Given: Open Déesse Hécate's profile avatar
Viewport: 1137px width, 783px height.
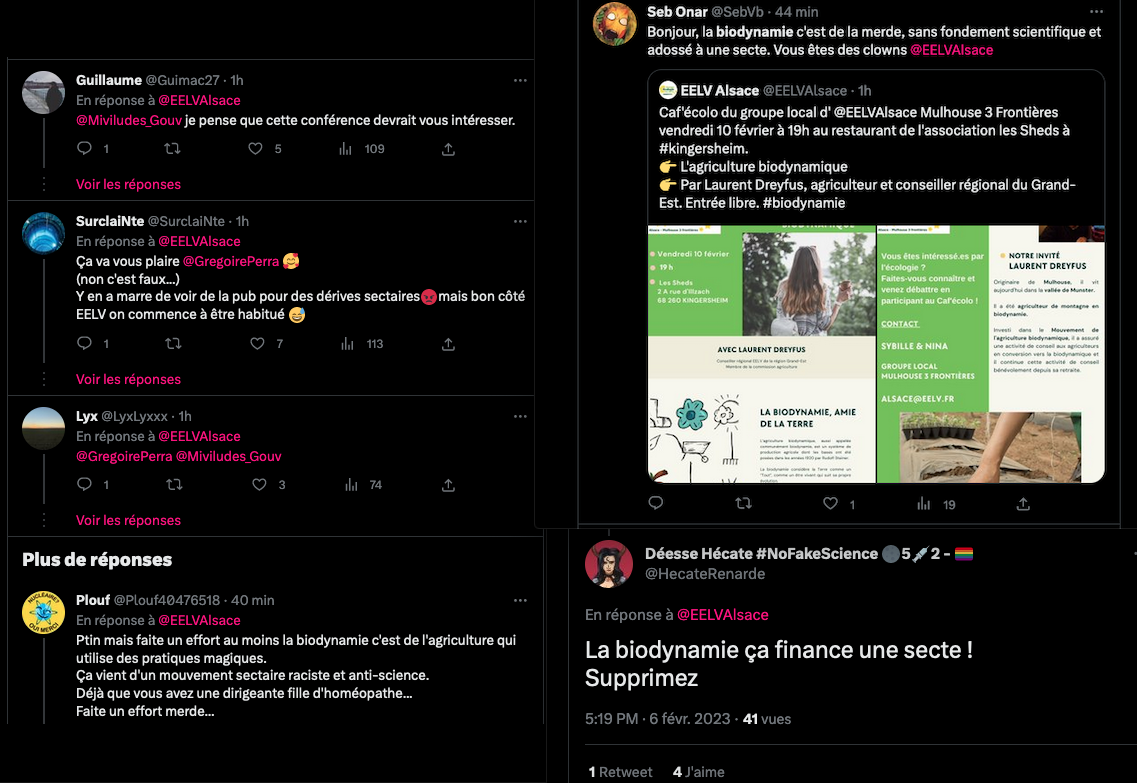Looking at the screenshot, I should coord(609,563).
